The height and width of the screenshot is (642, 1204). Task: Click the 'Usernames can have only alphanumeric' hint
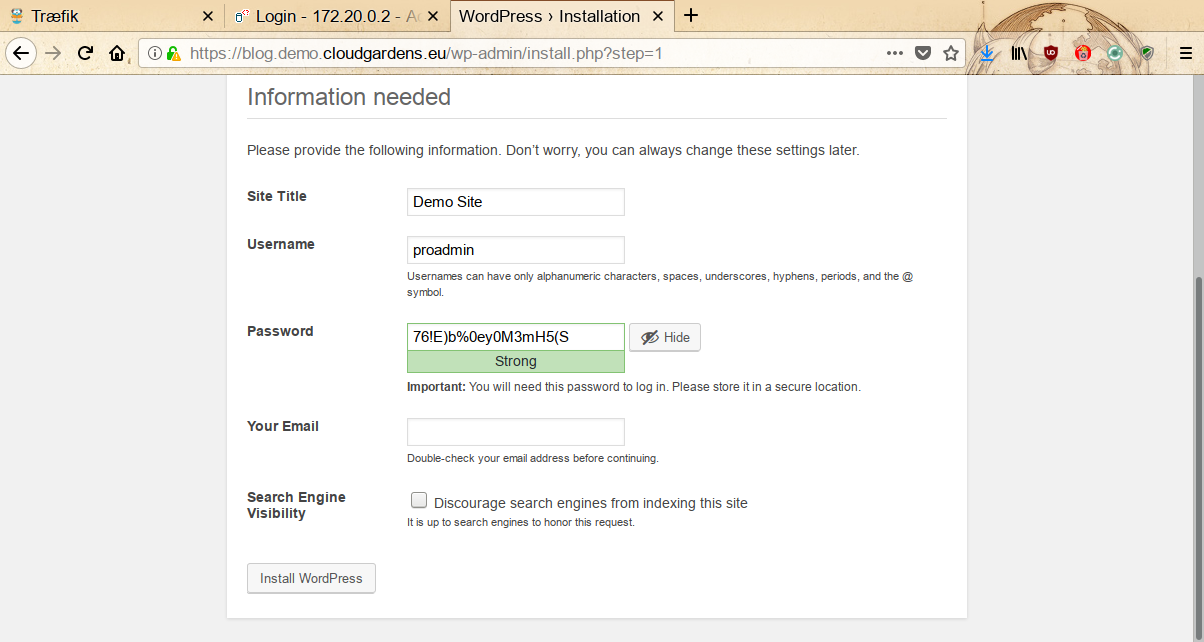tap(660, 284)
